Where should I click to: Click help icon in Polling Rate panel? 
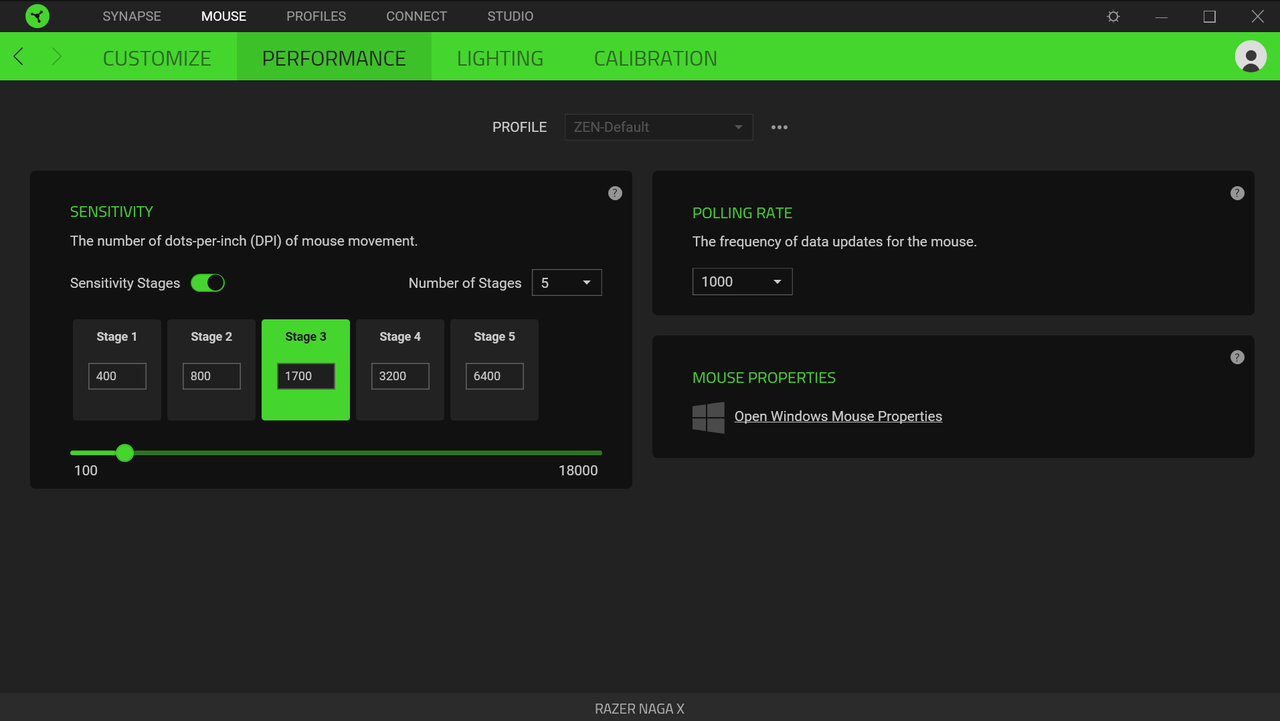point(1237,193)
